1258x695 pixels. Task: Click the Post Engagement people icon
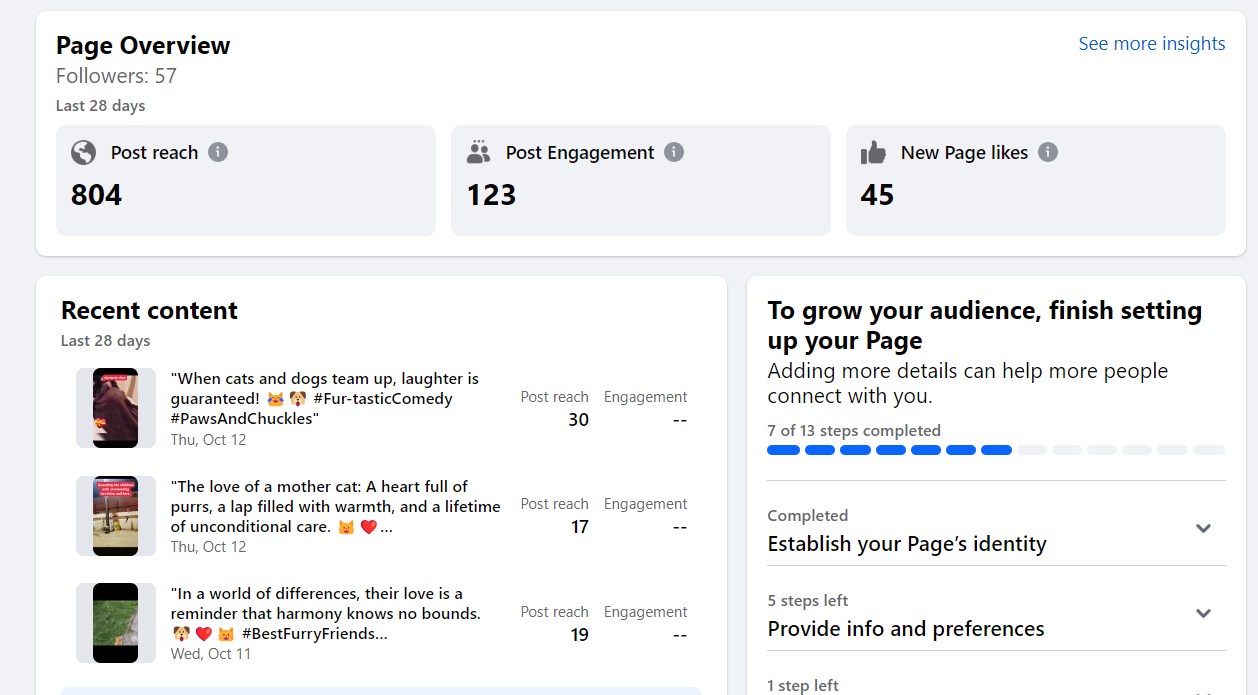click(x=479, y=152)
